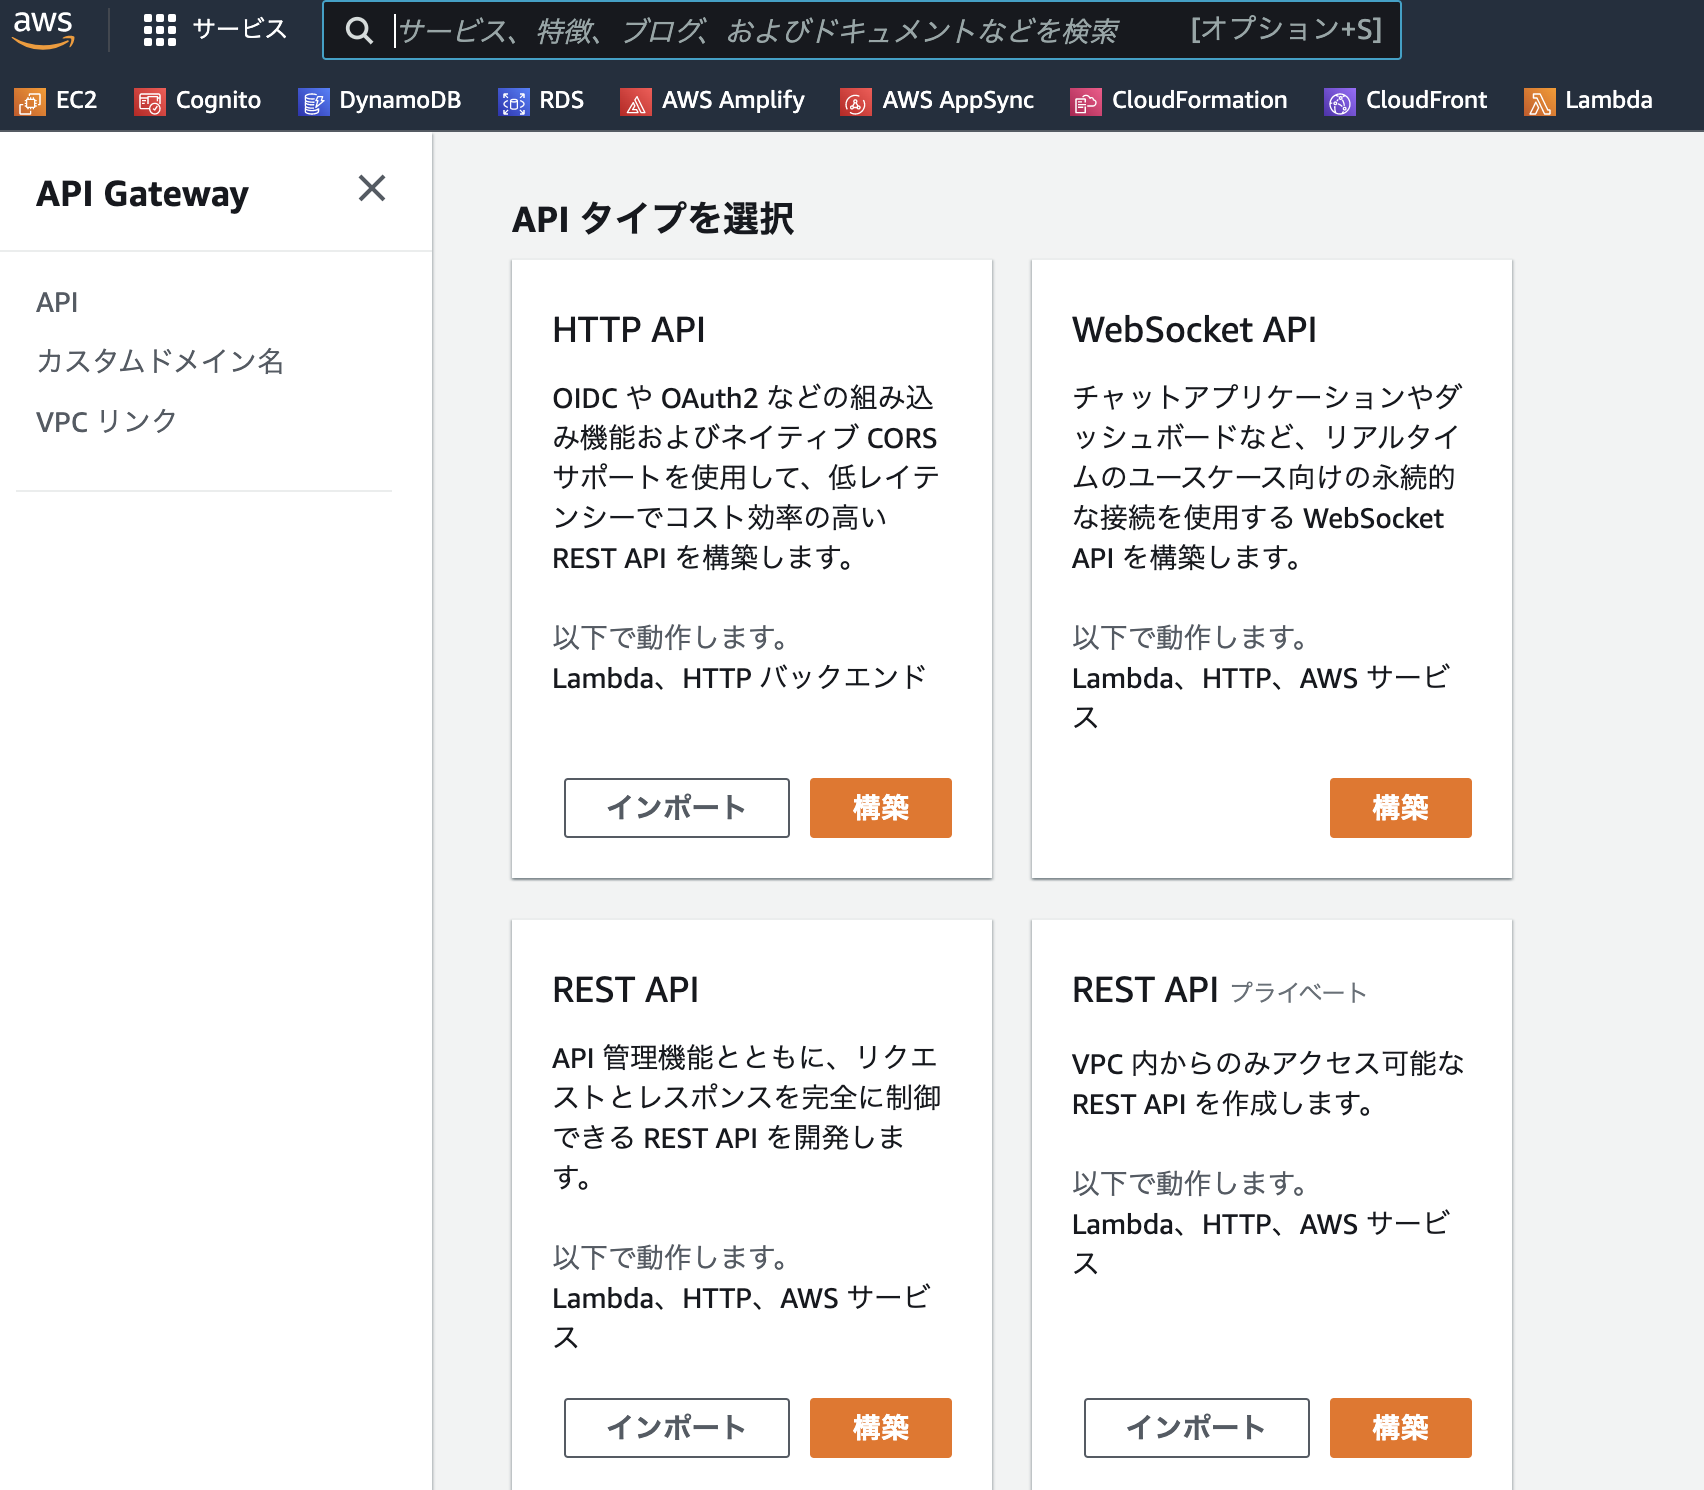Click インポート on the REST API card

[x=676, y=1428]
